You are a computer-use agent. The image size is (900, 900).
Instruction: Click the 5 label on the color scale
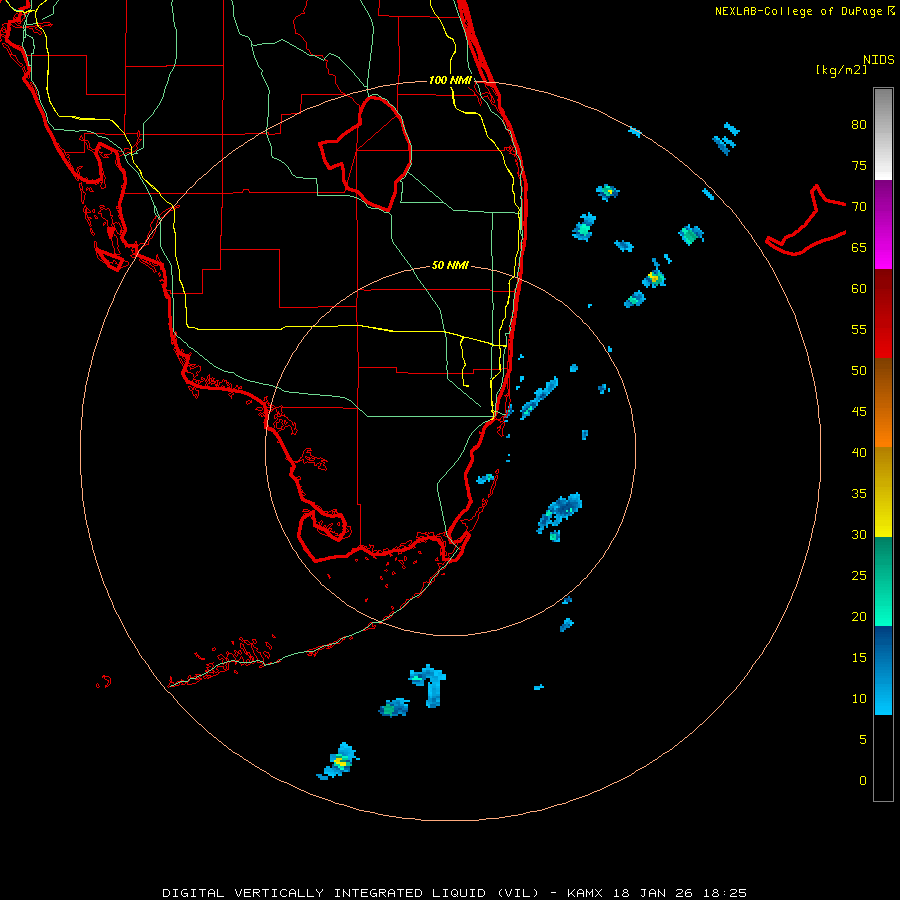[x=863, y=740]
